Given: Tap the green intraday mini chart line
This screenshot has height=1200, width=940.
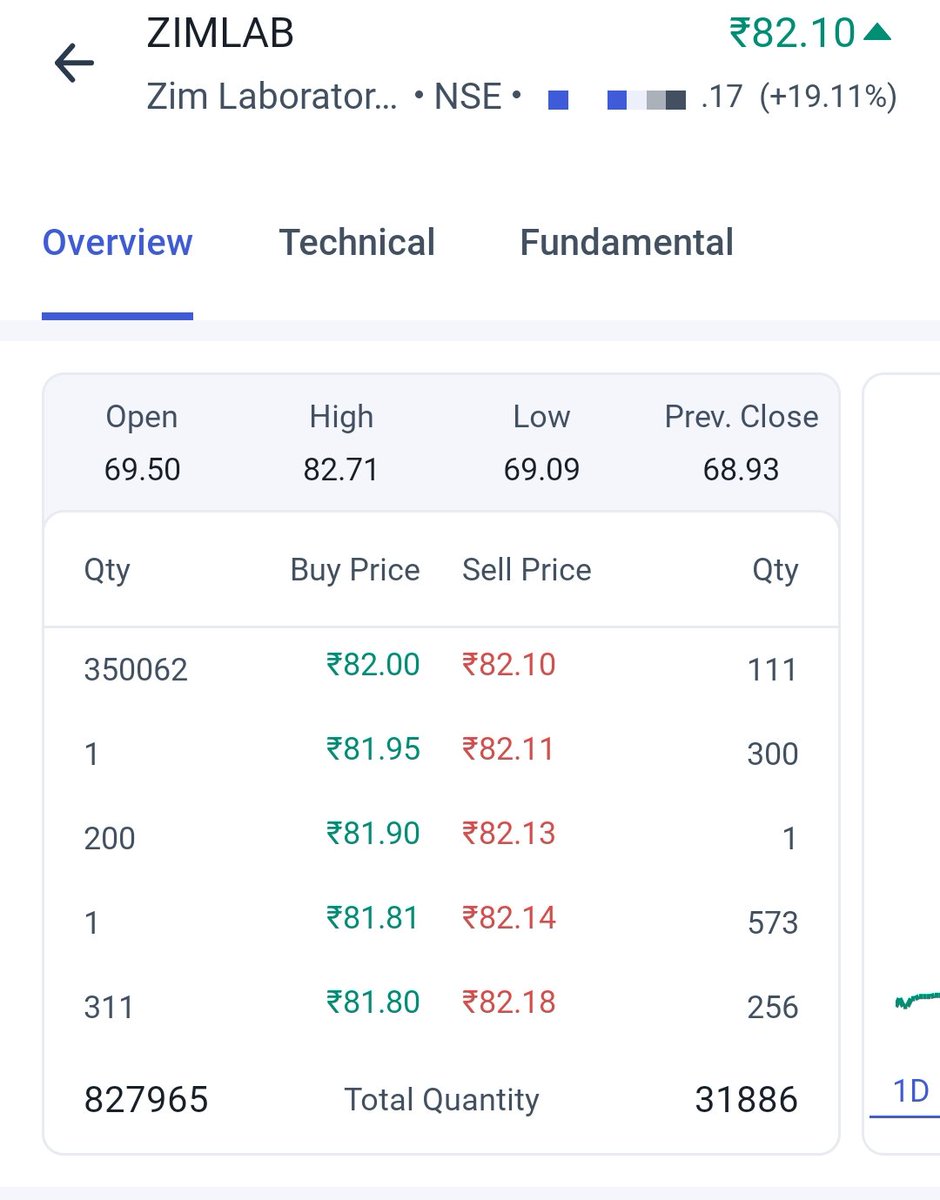Looking at the screenshot, I should click(917, 998).
